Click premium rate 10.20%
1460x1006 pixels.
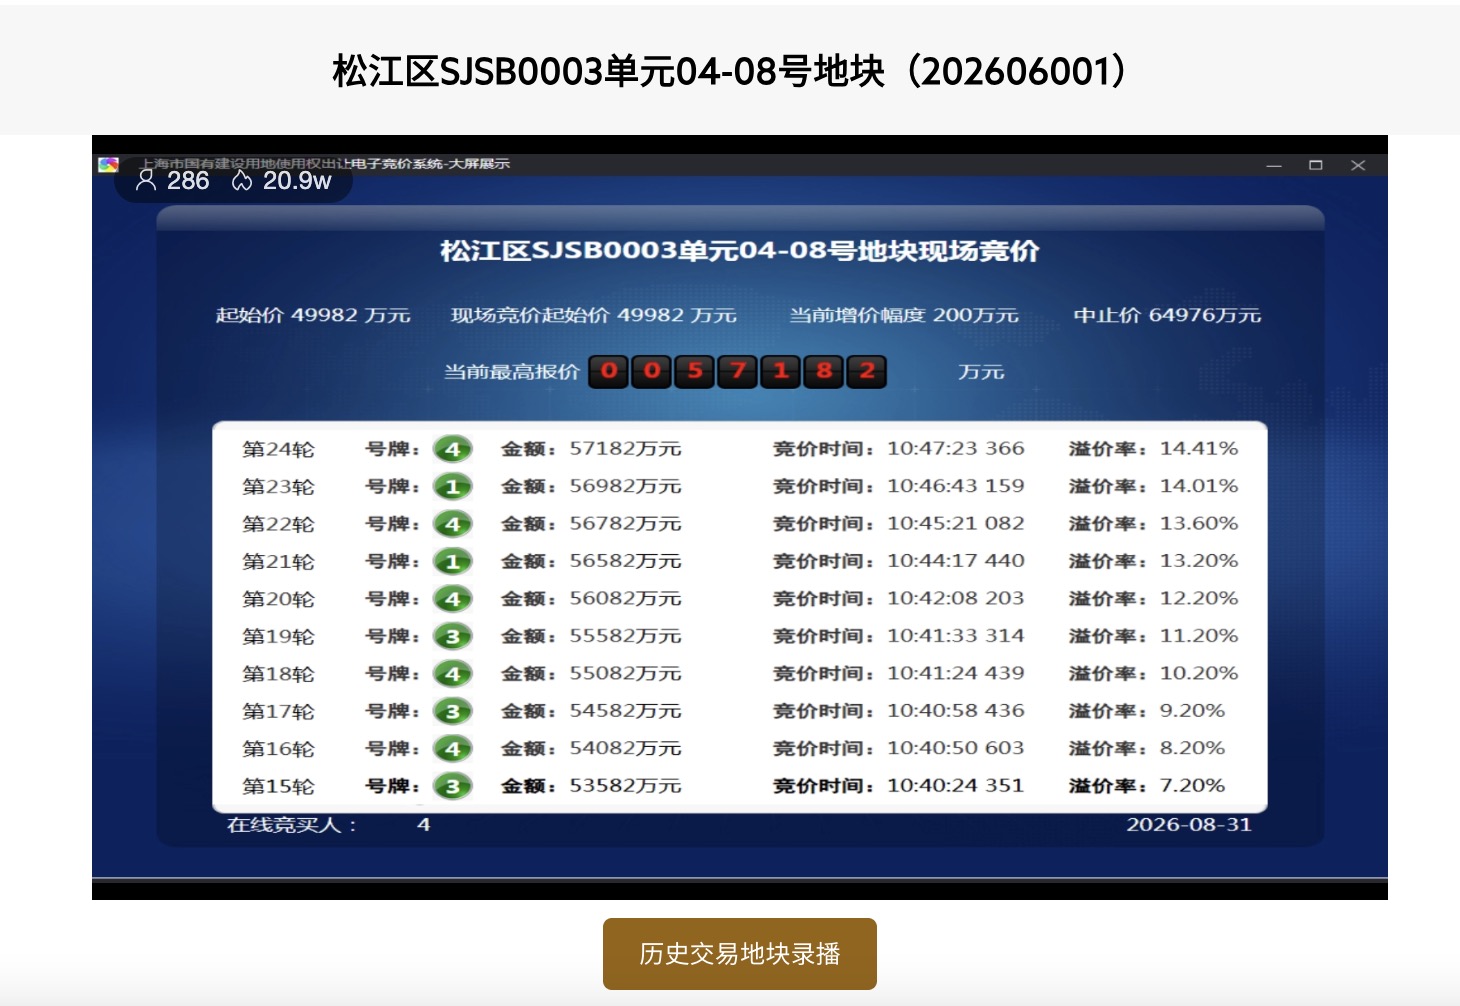pyautogui.click(x=1199, y=674)
